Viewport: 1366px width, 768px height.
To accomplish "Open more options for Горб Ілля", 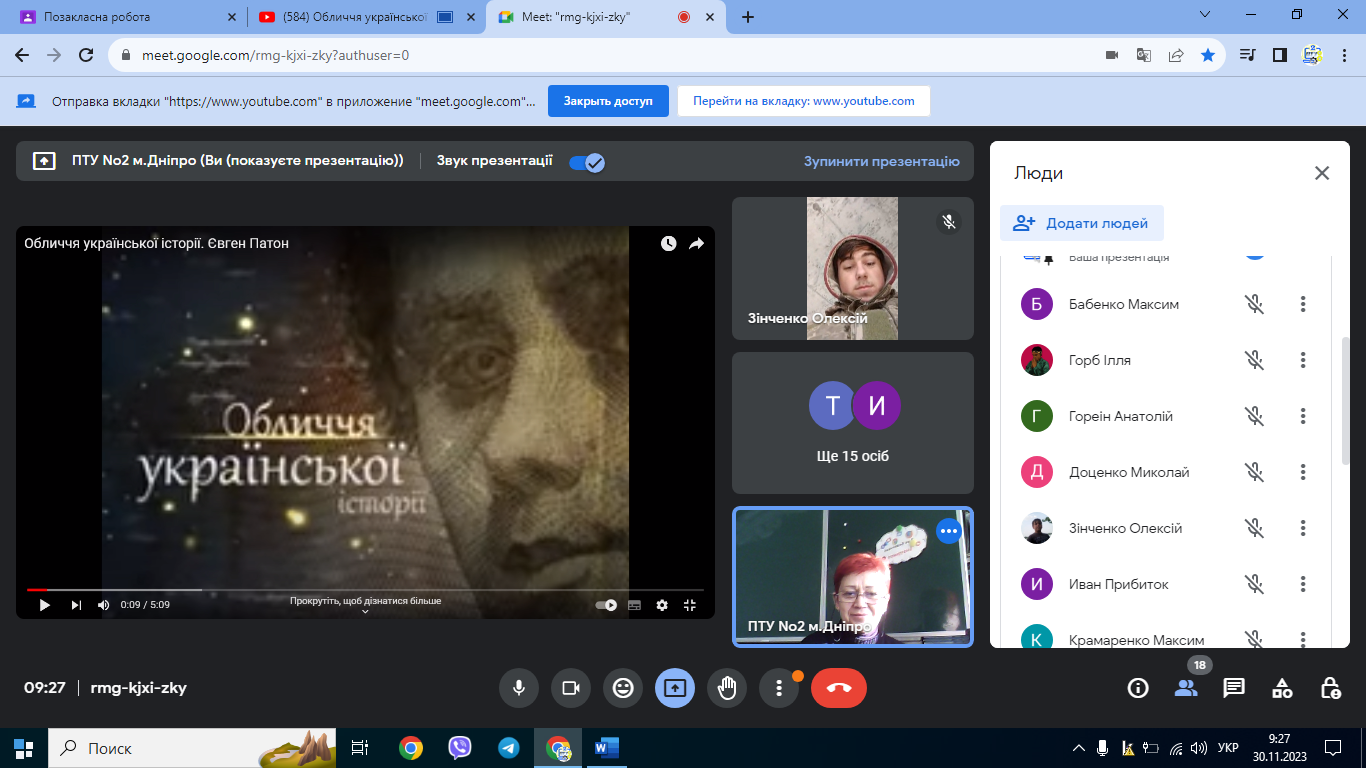I will pyautogui.click(x=1303, y=360).
